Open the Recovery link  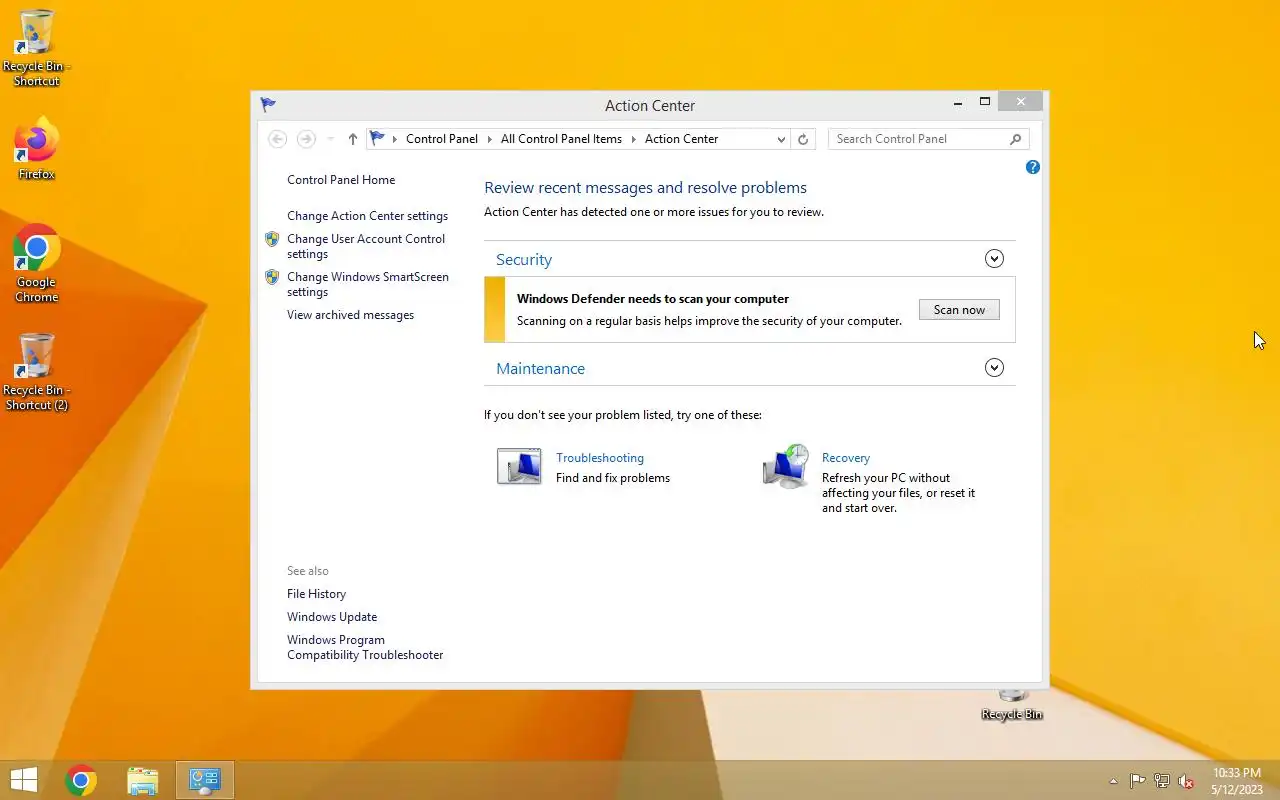click(x=846, y=458)
